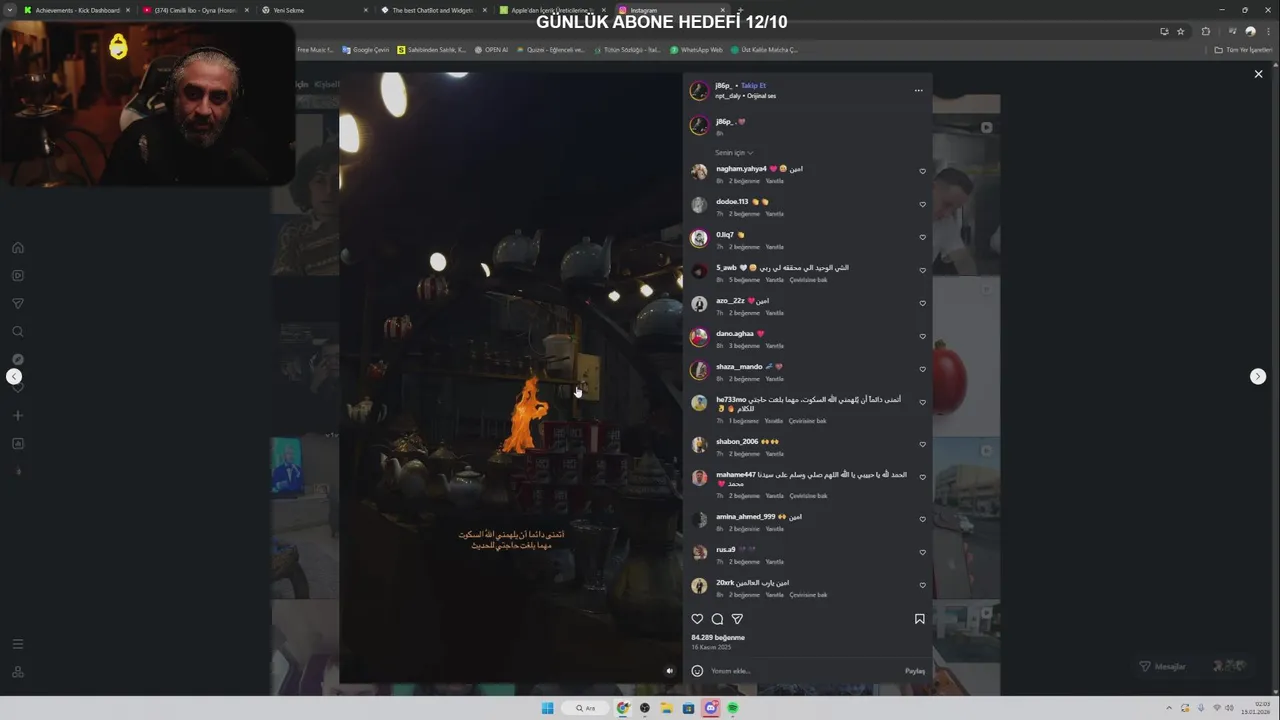Save the post with bookmark icon
This screenshot has height=720, width=1280.
[x=919, y=619]
